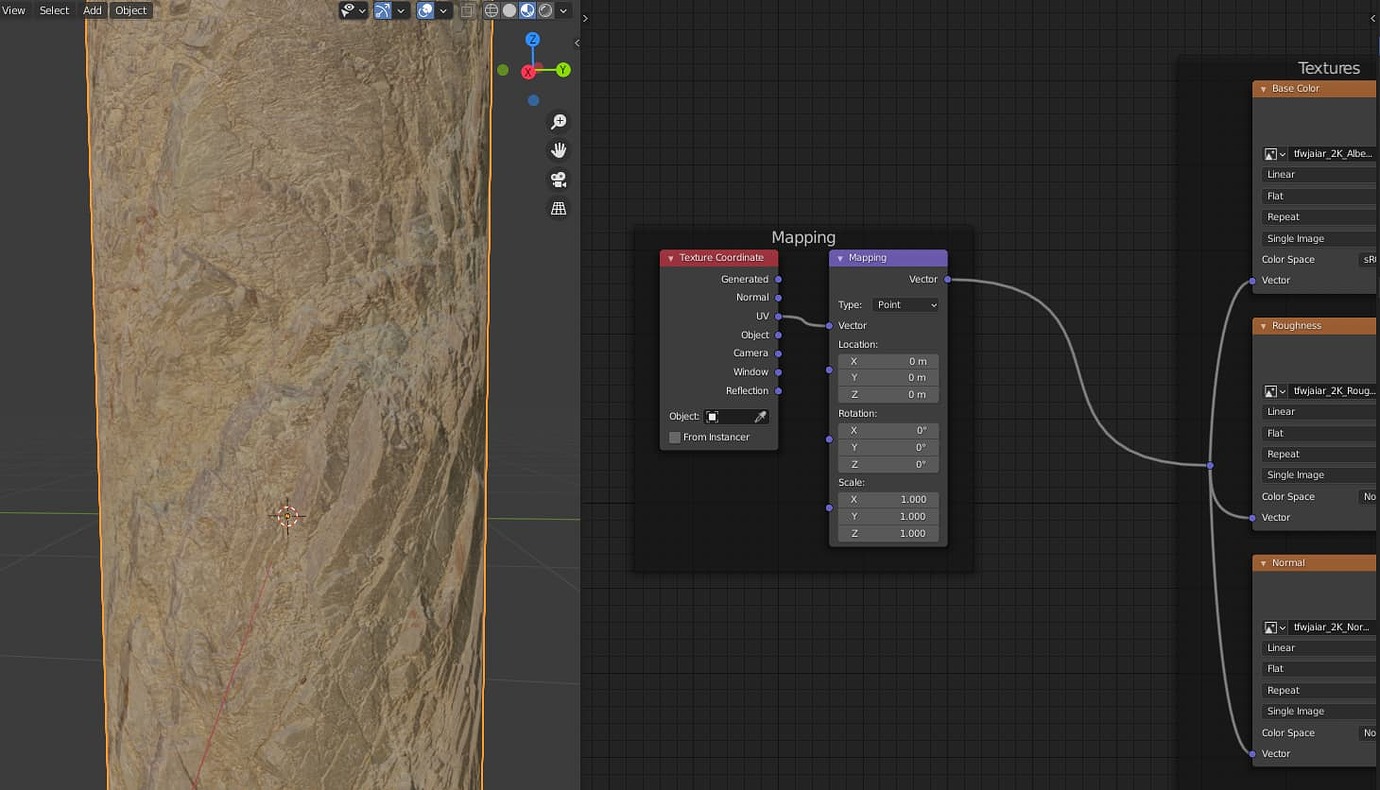Browse images in the Roughness node
Viewport: 1380px width, 790px height.
point(1274,391)
